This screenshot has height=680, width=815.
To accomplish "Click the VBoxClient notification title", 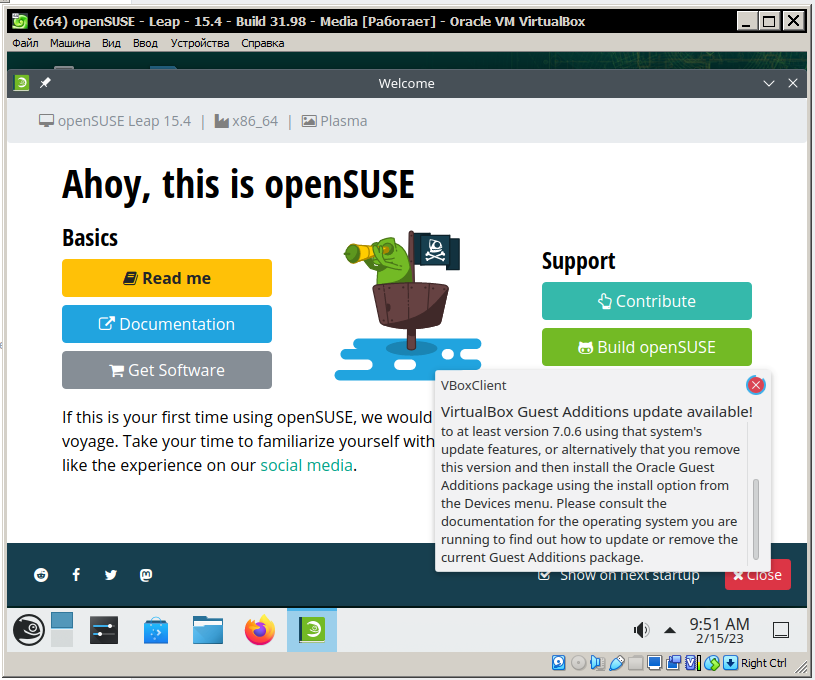I will tap(474, 385).
